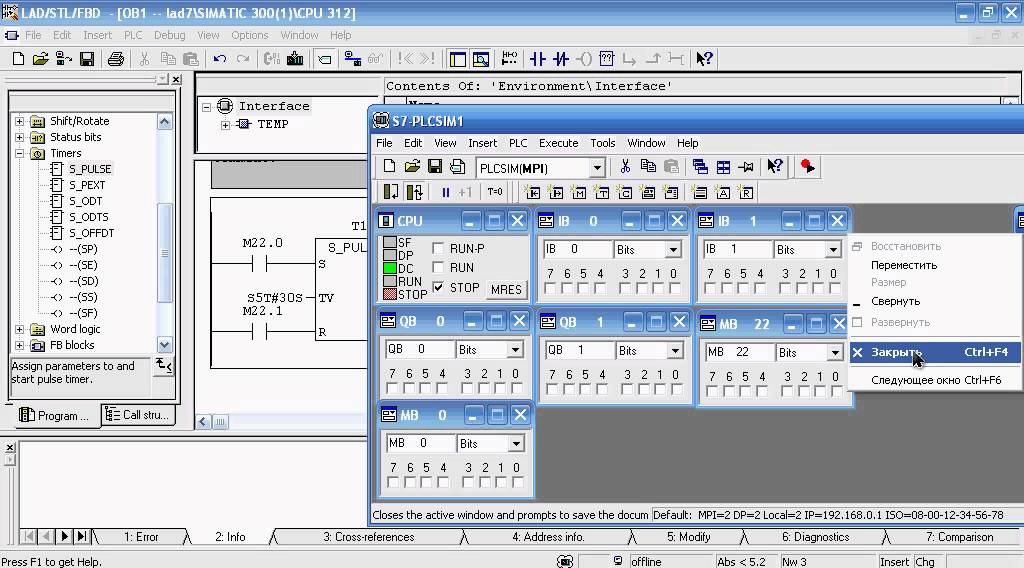Click the LAD toolbar context help arrow
This screenshot has height=568, width=1024.
pyautogui.click(x=703, y=59)
